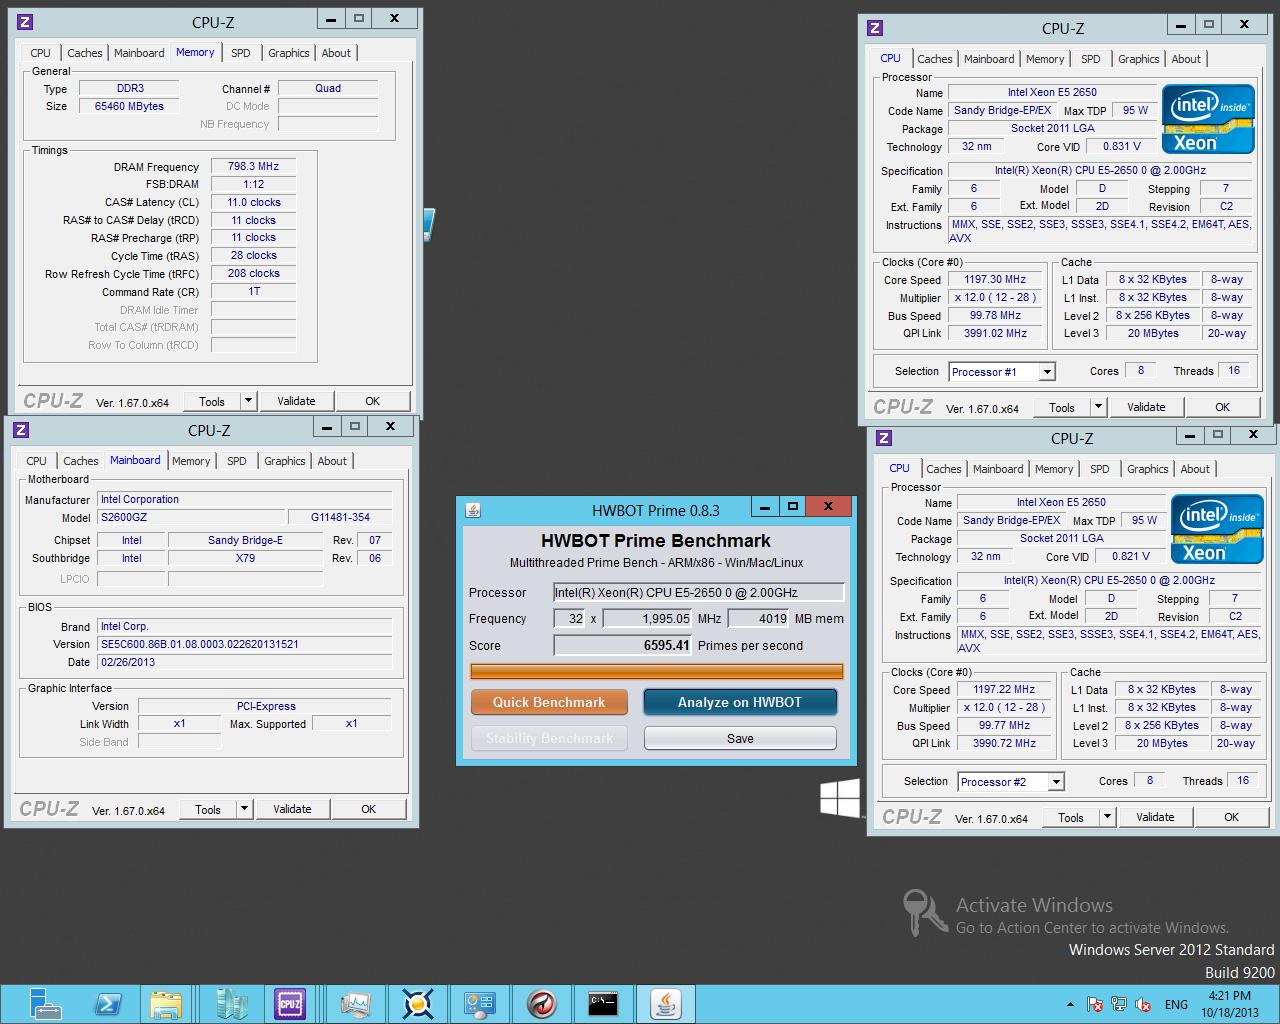The width and height of the screenshot is (1280, 1024).
Task: Click the 4019 MB mem field
Action: tap(759, 618)
